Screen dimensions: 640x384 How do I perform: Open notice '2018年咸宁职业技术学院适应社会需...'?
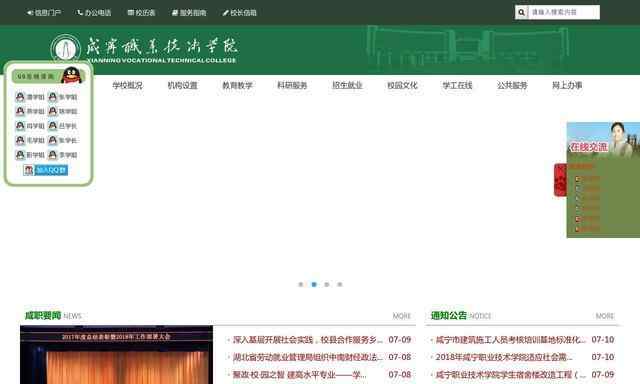[504, 357]
